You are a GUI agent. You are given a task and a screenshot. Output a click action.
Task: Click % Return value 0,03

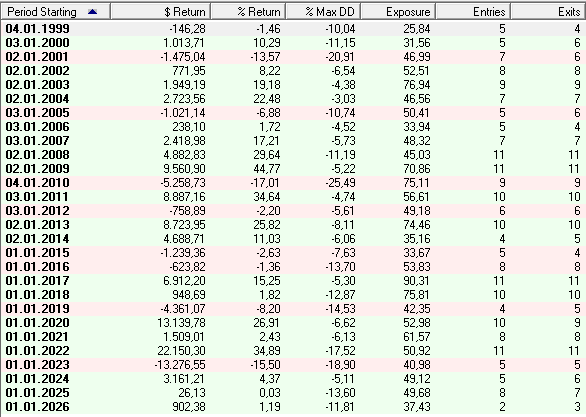pyautogui.click(x=269, y=393)
